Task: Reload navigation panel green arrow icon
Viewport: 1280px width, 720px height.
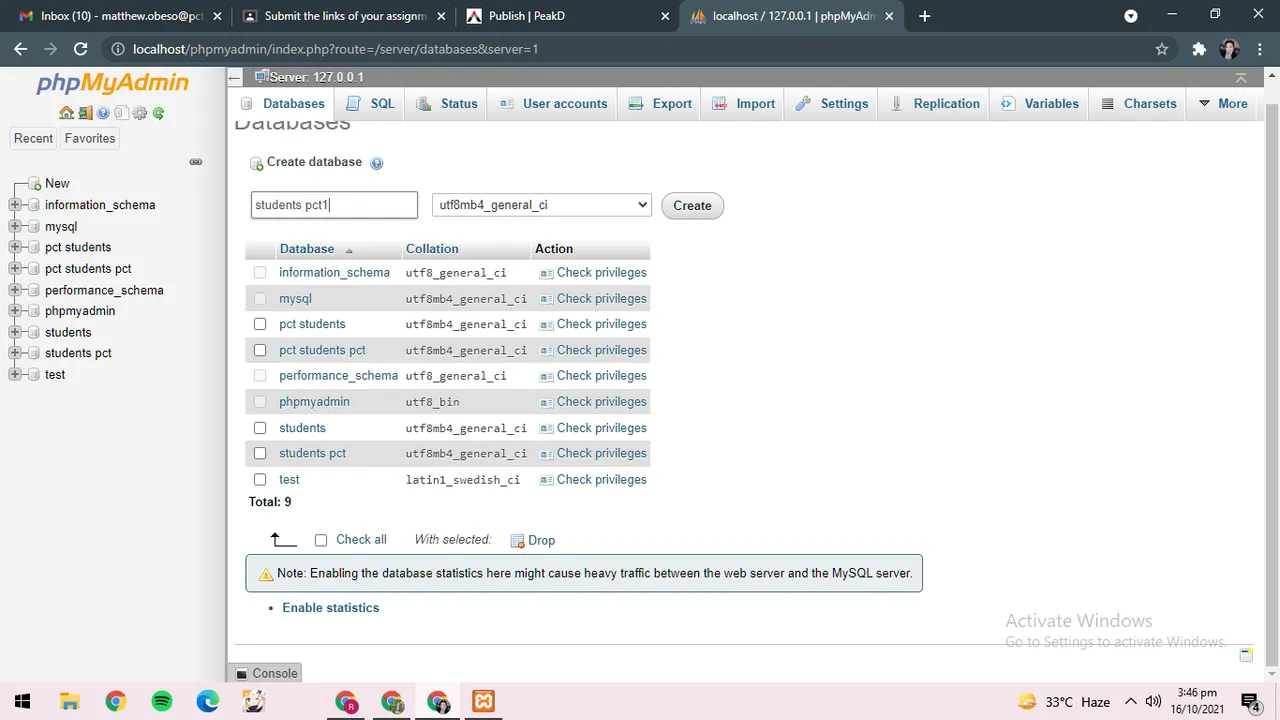Action: 158,113
